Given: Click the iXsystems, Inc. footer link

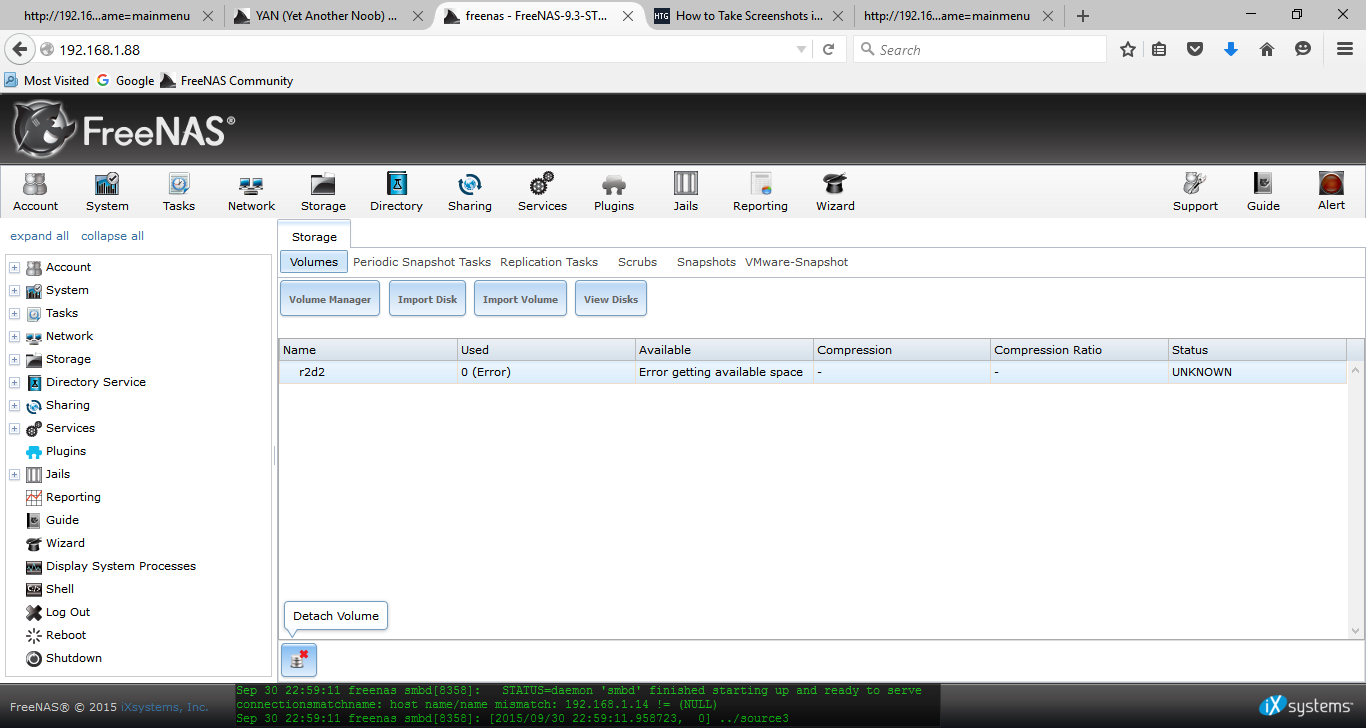Looking at the screenshot, I should (x=165, y=707).
